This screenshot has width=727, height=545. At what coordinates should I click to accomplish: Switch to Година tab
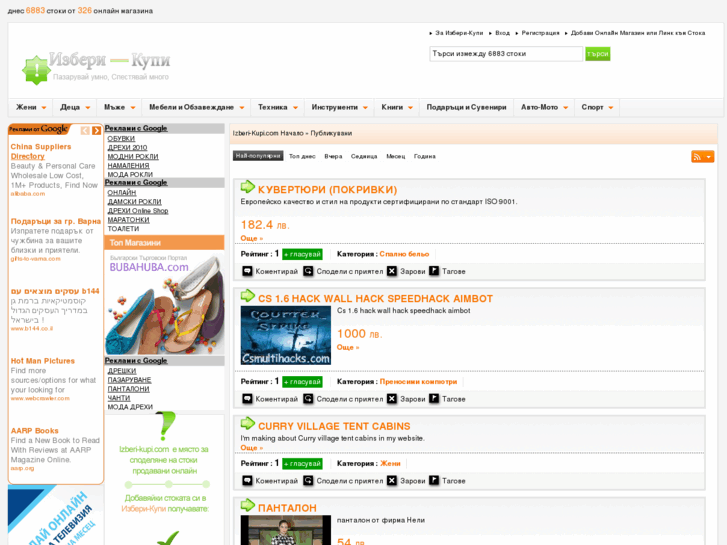click(425, 156)
